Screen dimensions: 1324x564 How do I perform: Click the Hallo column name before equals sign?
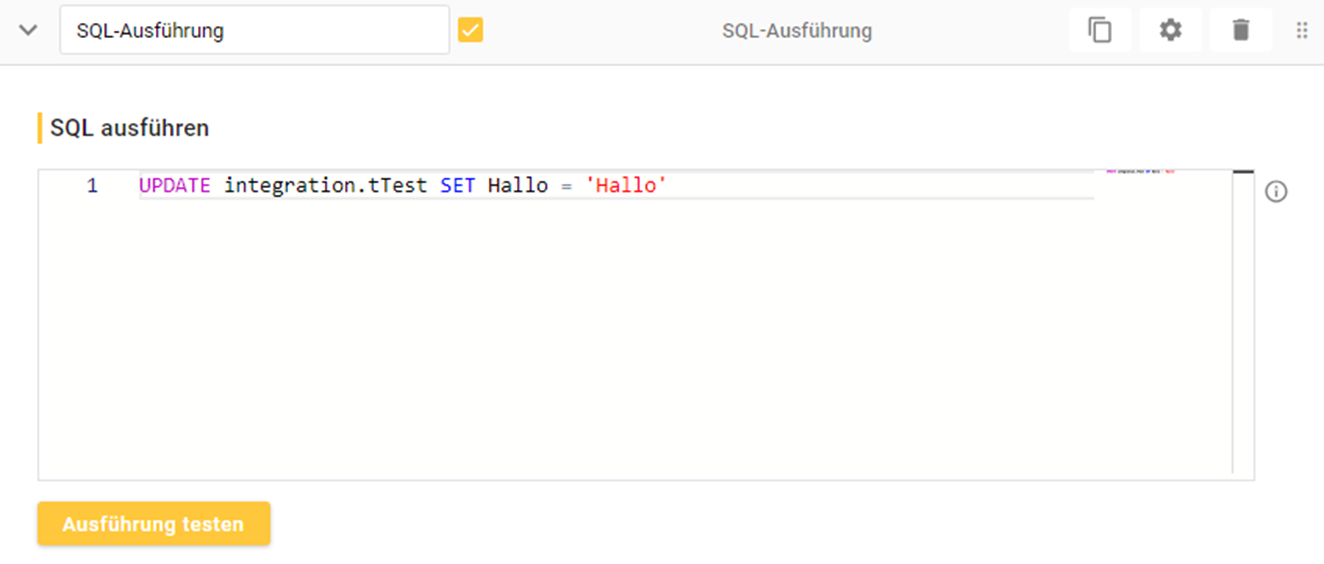[517, 185]
